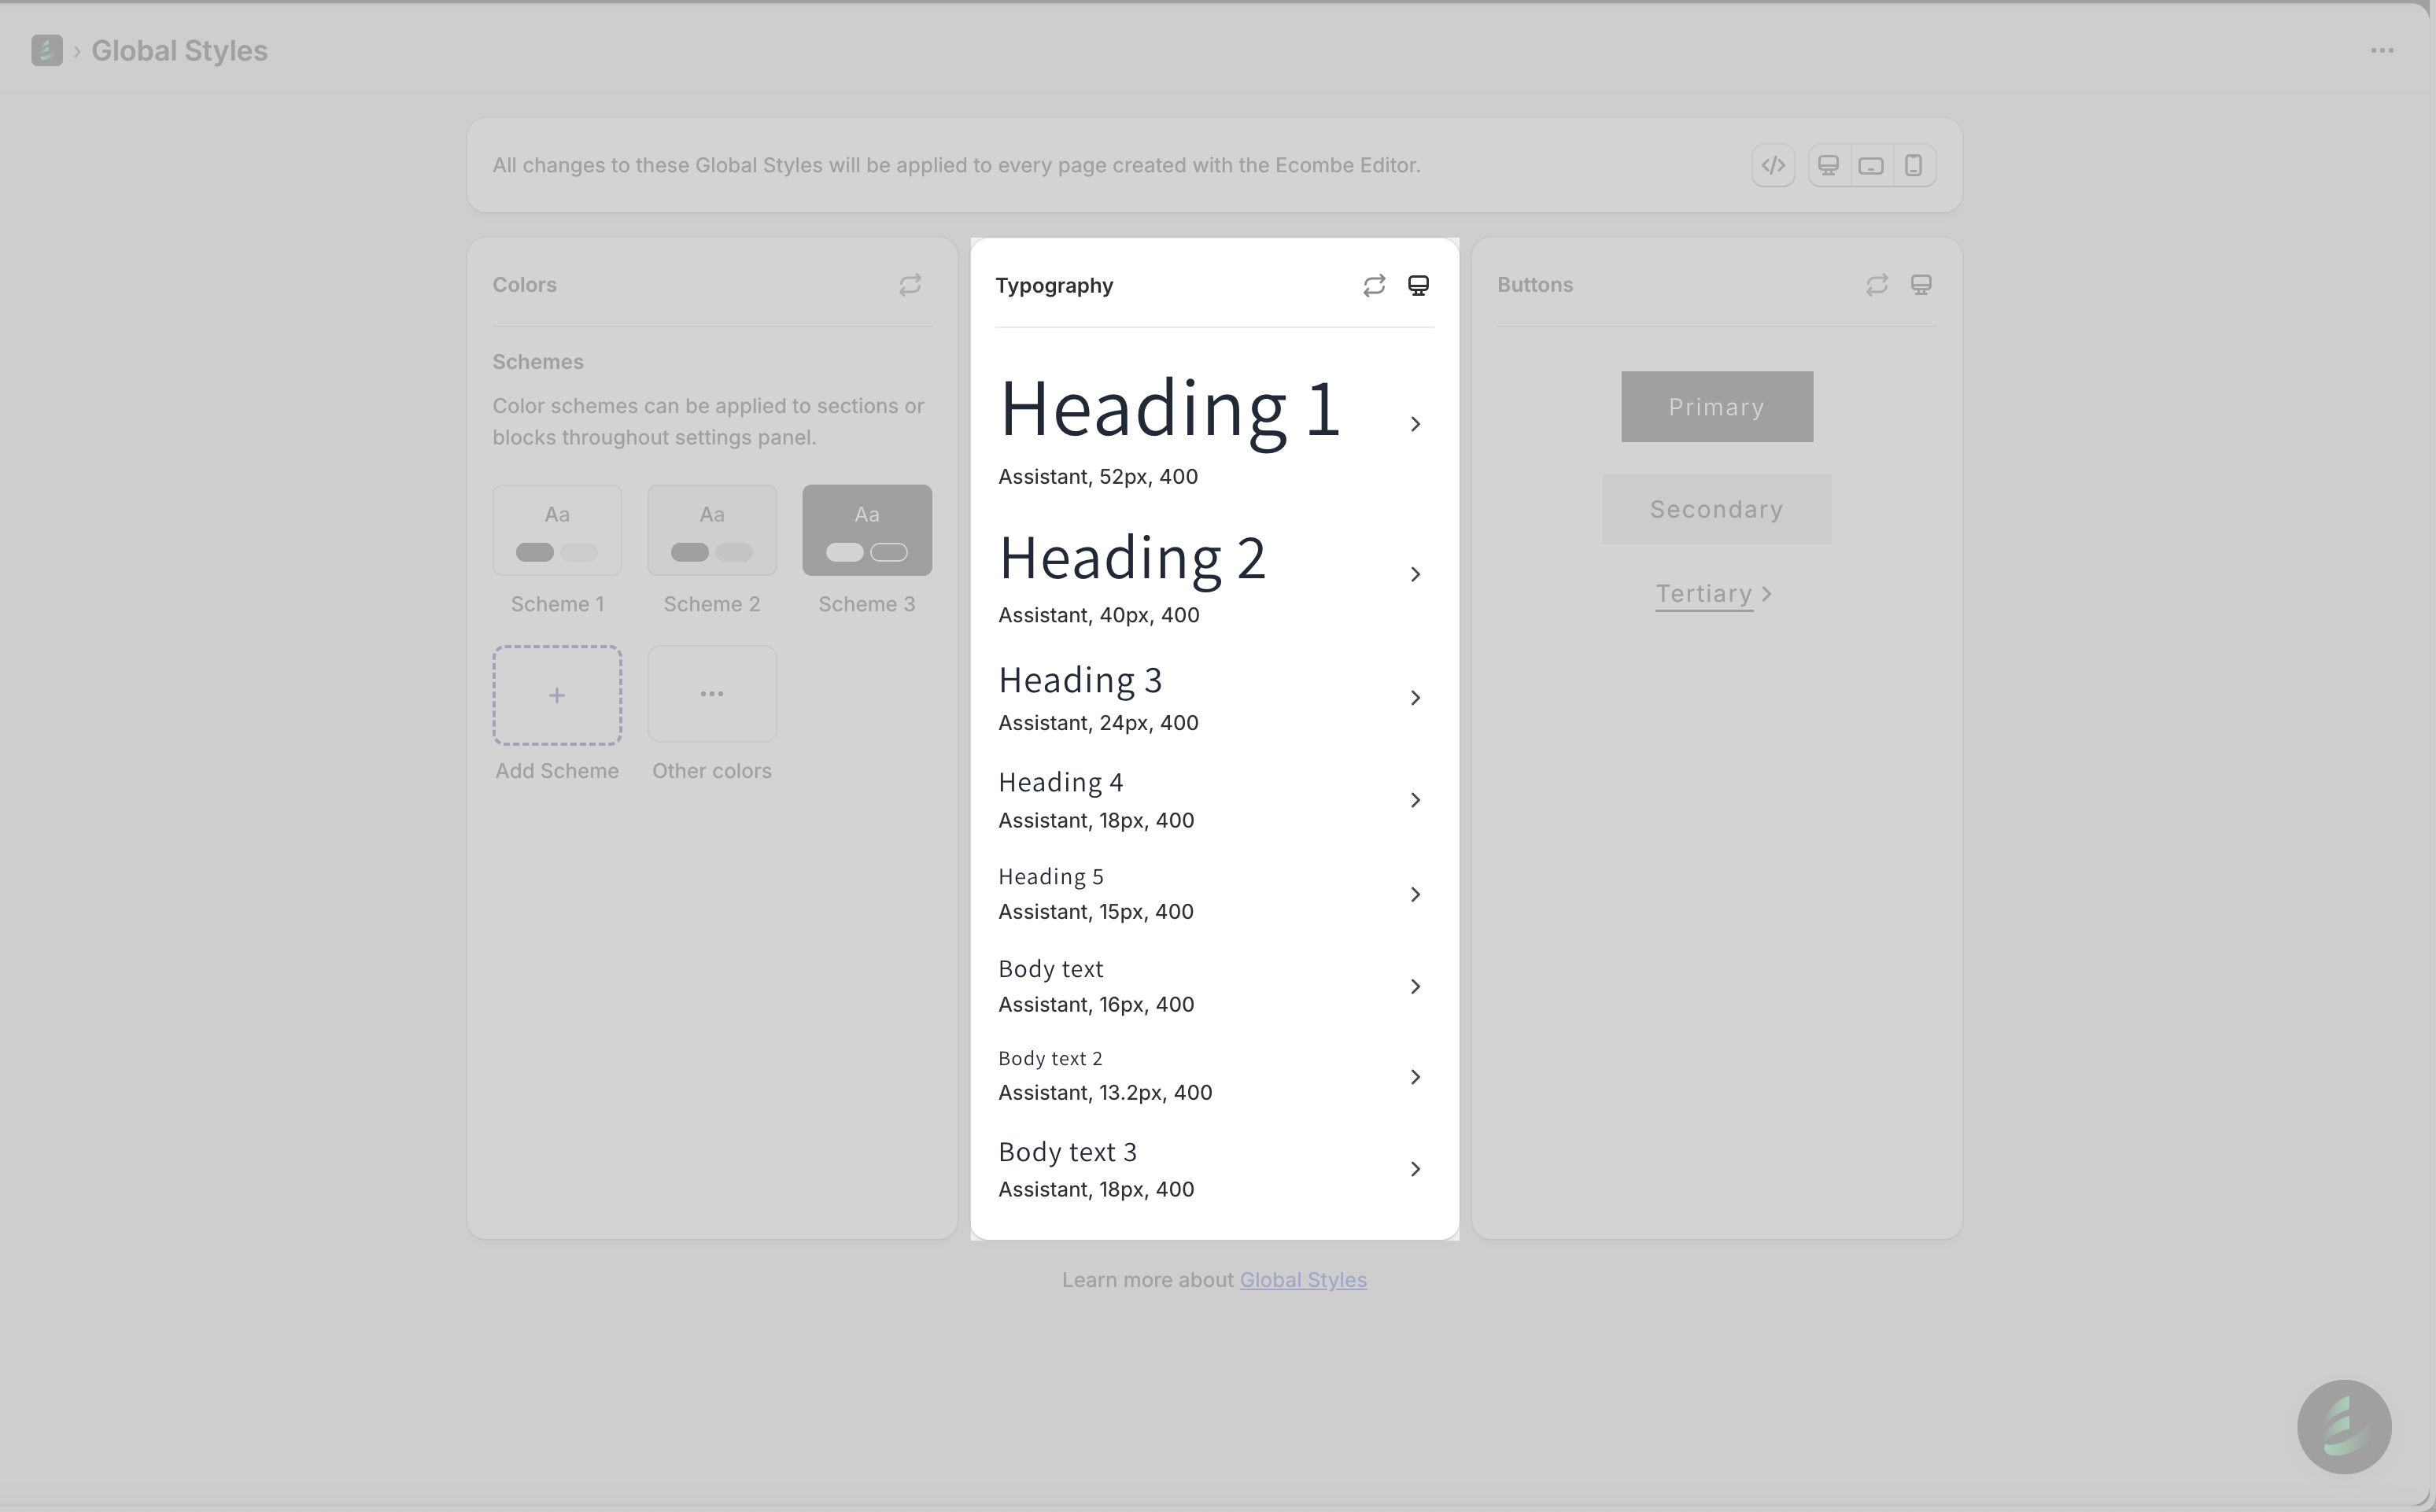Open Other colors tile
The width and height of the screenshot is (2436, 1512).
point(711,694)
